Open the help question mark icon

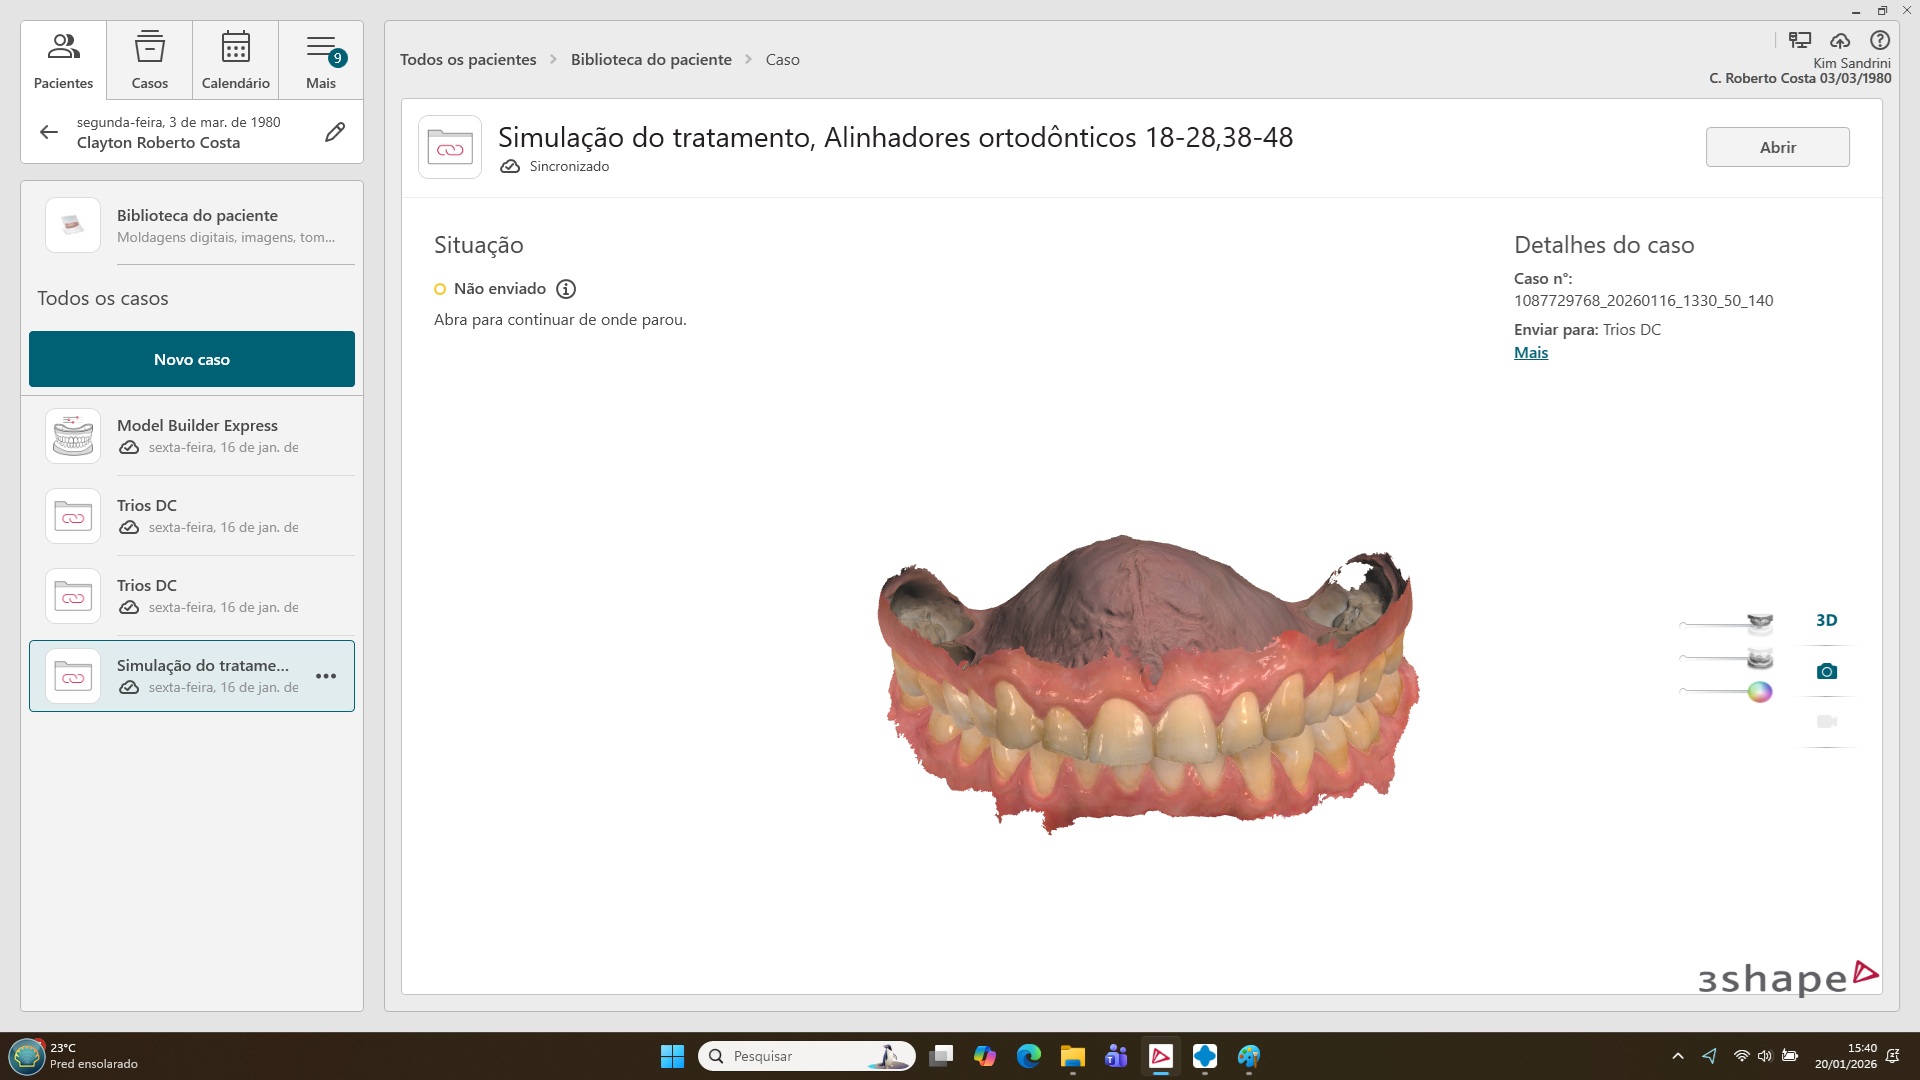click(x=1880, y=41)
